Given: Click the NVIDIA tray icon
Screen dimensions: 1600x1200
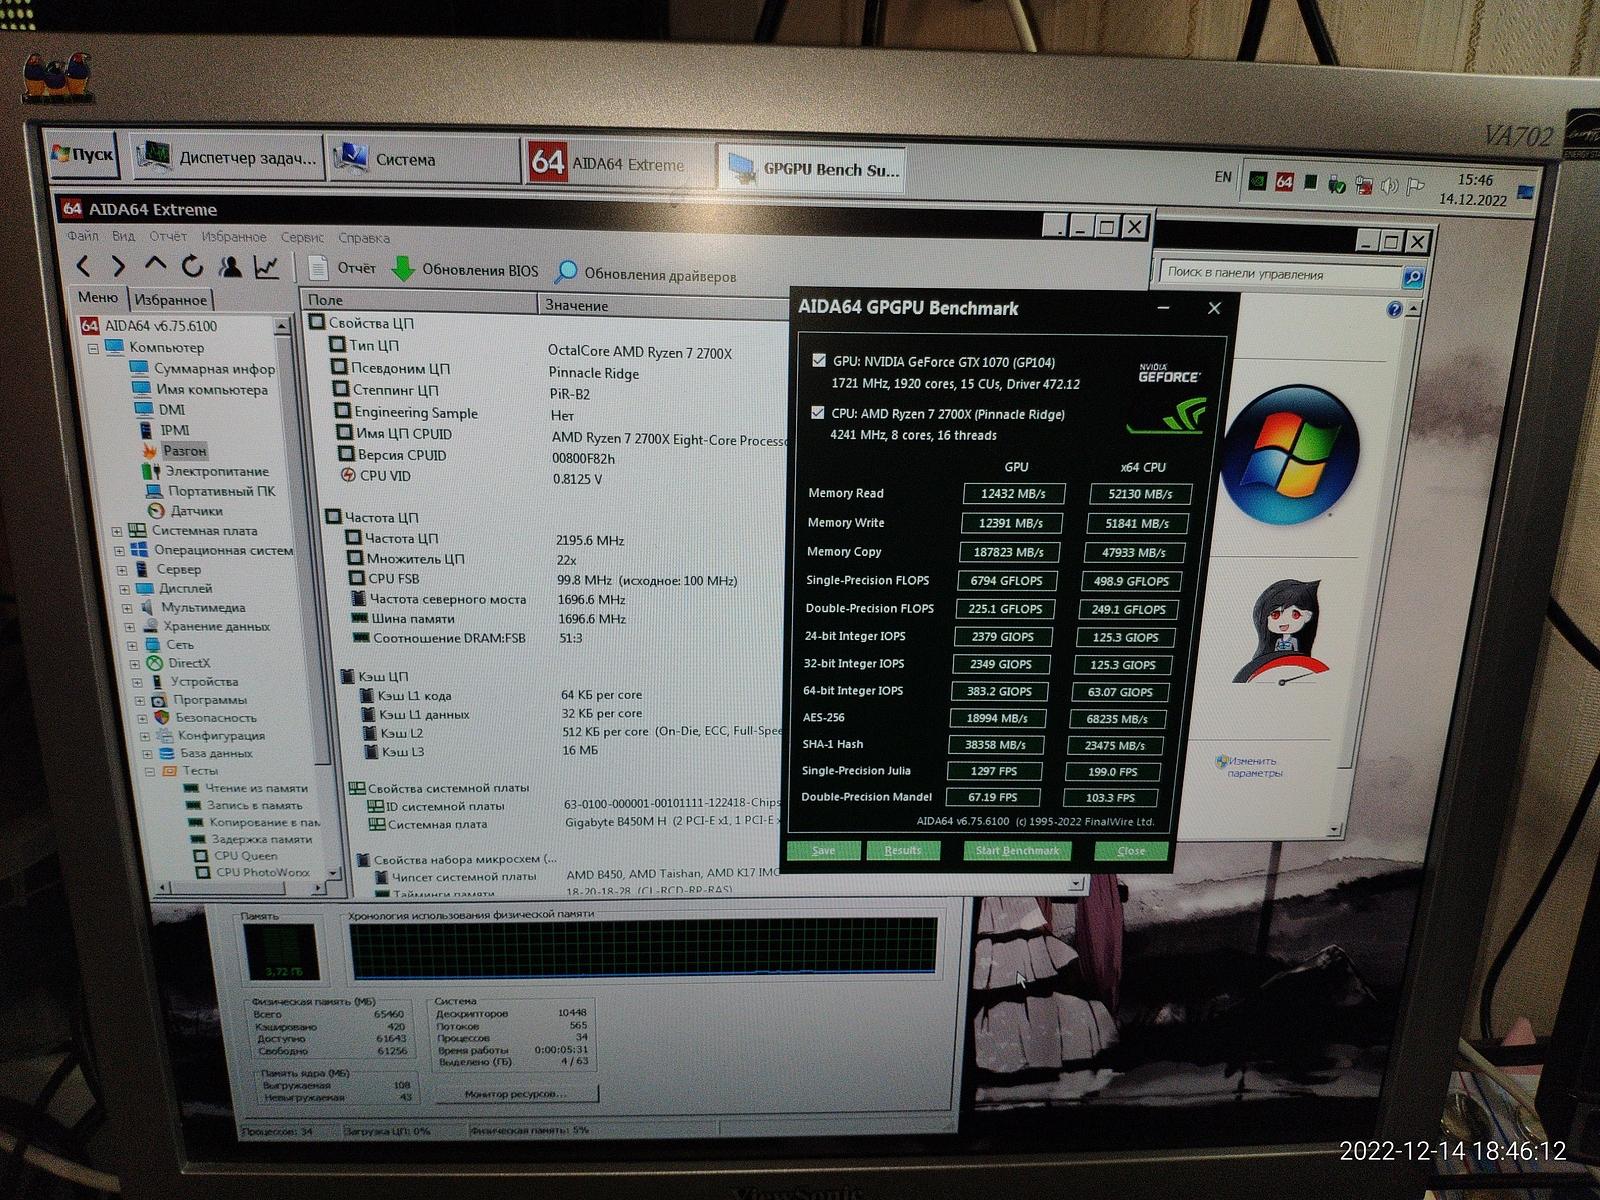Looking at the screenshot, I should 1258,181.
